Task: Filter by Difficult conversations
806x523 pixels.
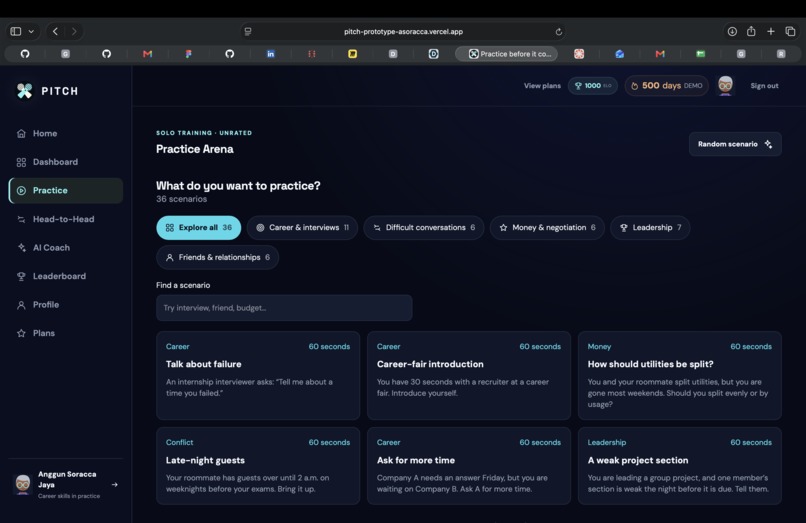Action: [x=424, y=227]
